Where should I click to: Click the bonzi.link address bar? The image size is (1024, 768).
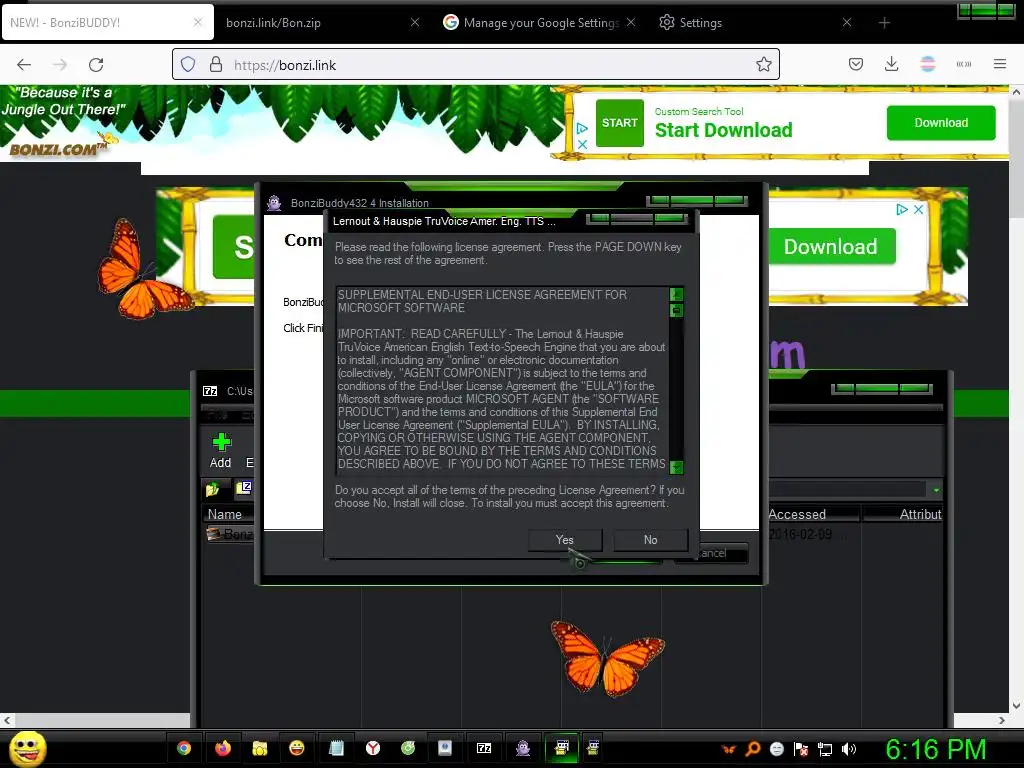tap(475, 65)
